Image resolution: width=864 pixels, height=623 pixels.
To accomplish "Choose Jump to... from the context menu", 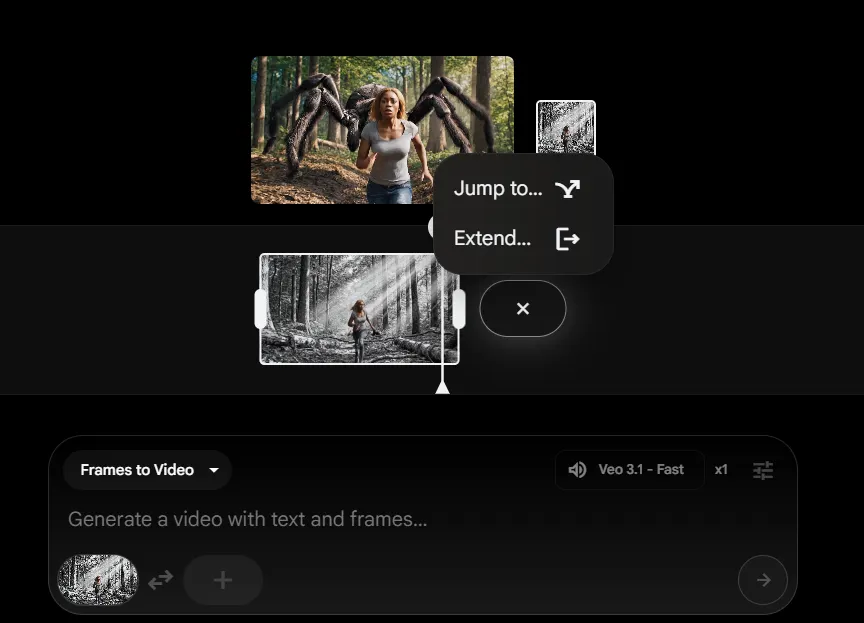I will coord(497,188).
